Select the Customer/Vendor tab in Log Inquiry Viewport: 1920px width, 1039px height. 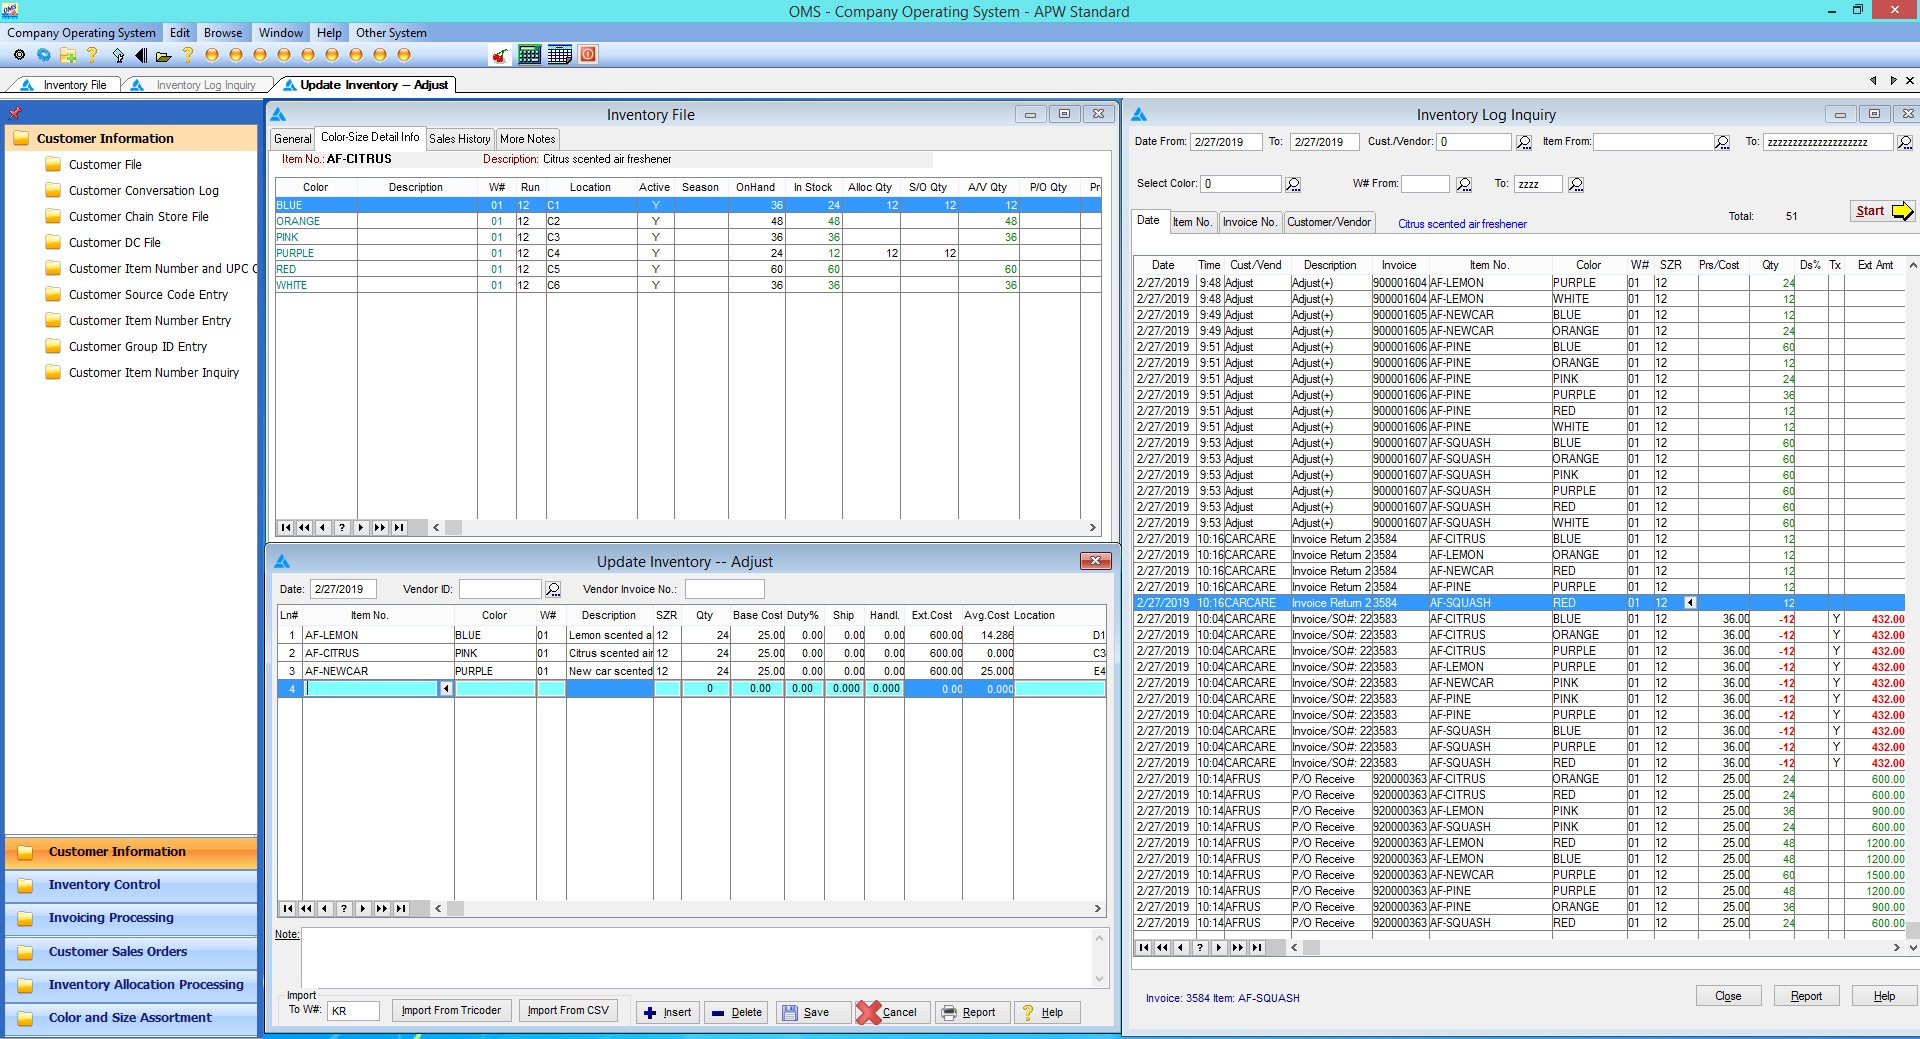(1329, 222)
